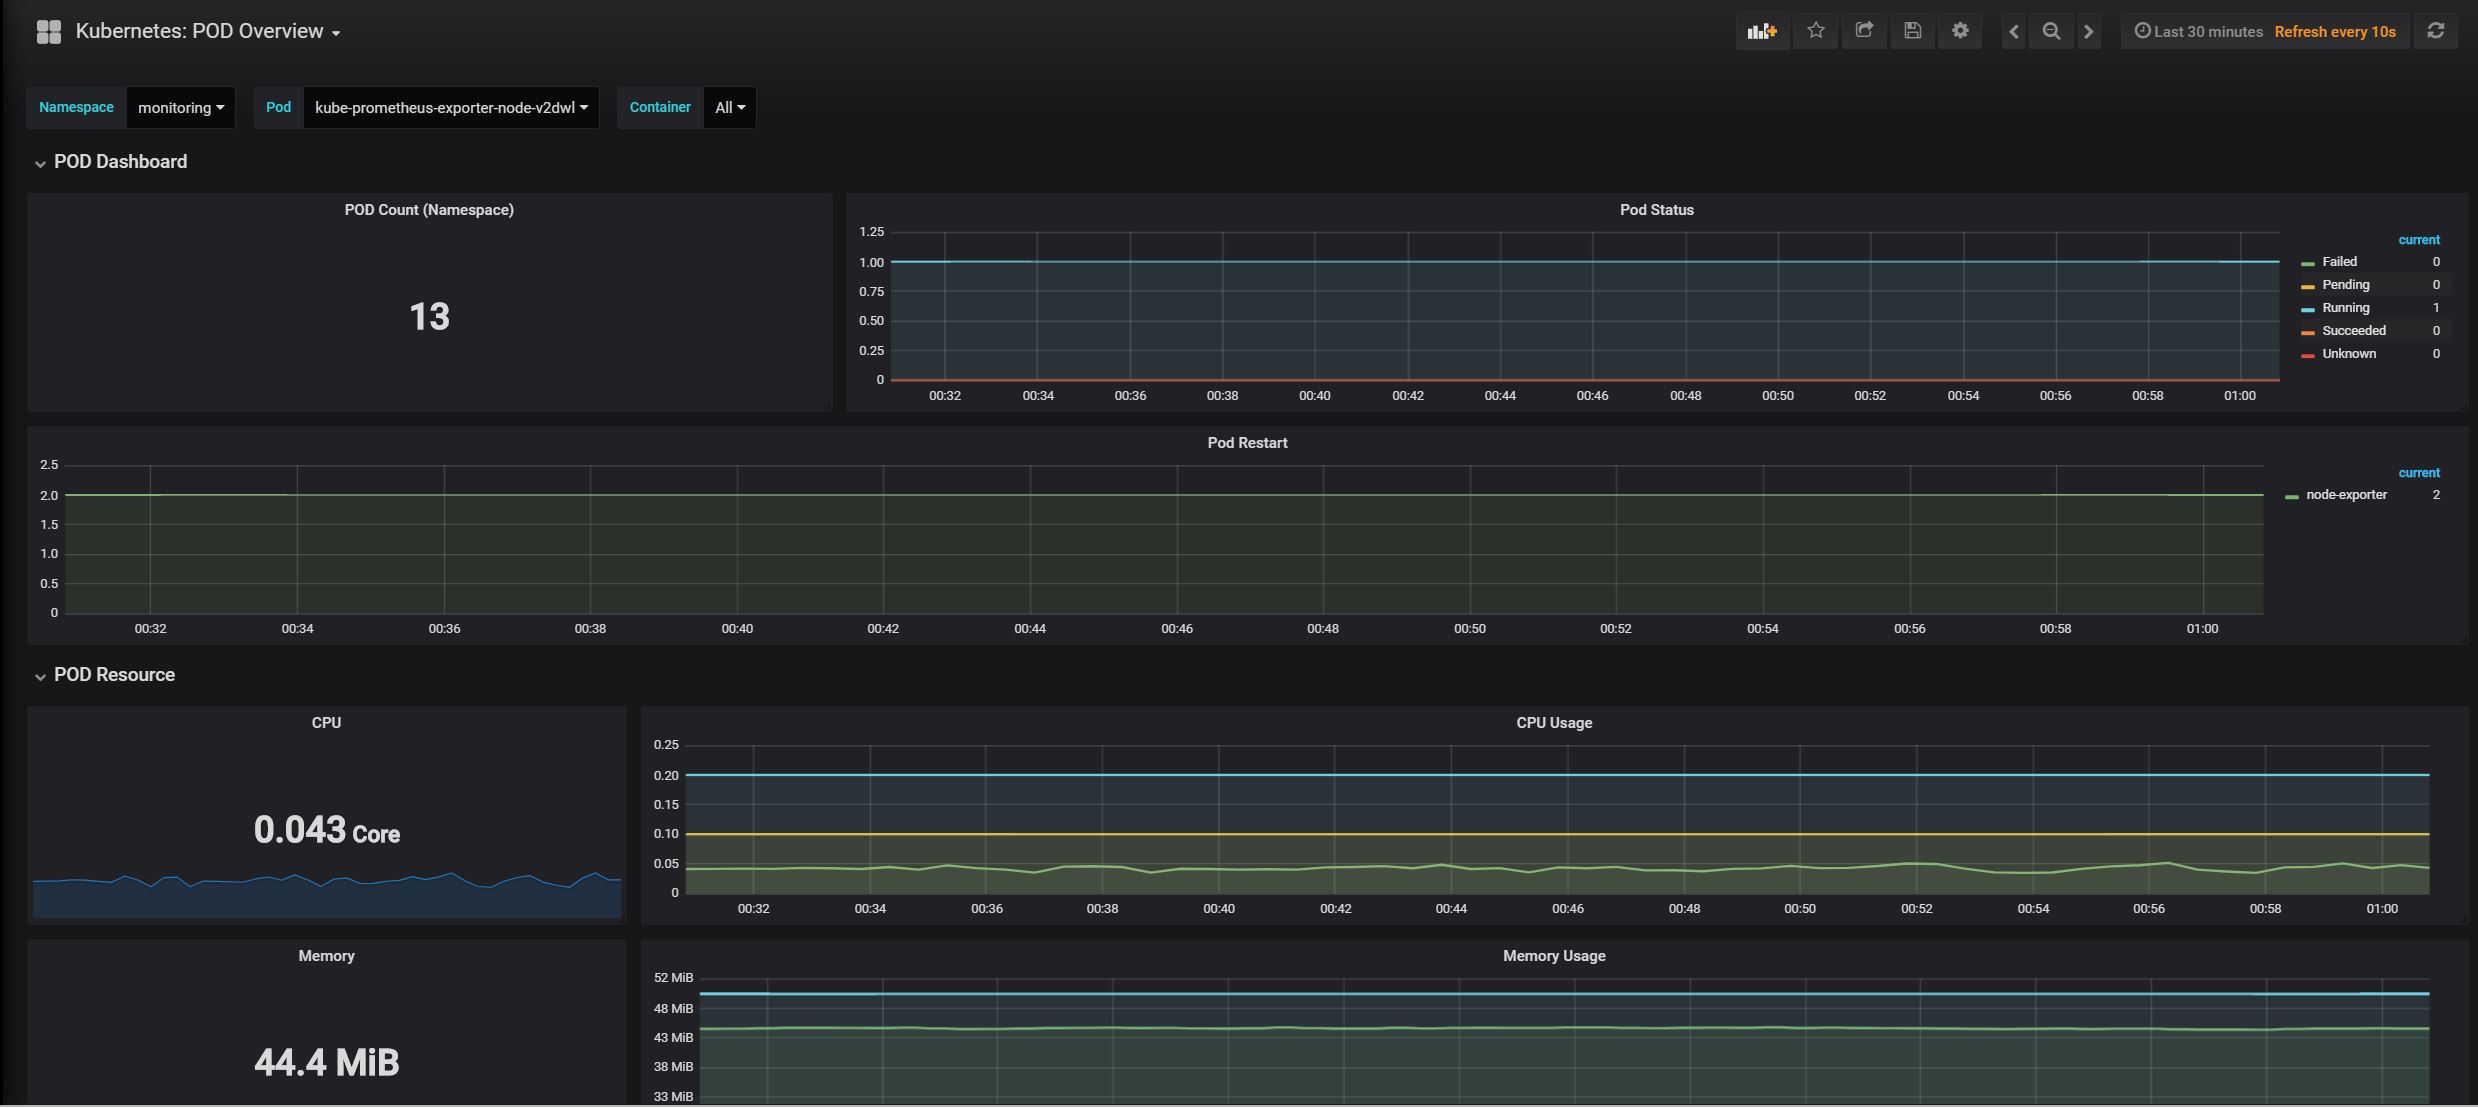This screenshot has width=2478, height=1108.
Task: Toggle node-exporter series in Pod Restart
Action: click(2345, 495)
